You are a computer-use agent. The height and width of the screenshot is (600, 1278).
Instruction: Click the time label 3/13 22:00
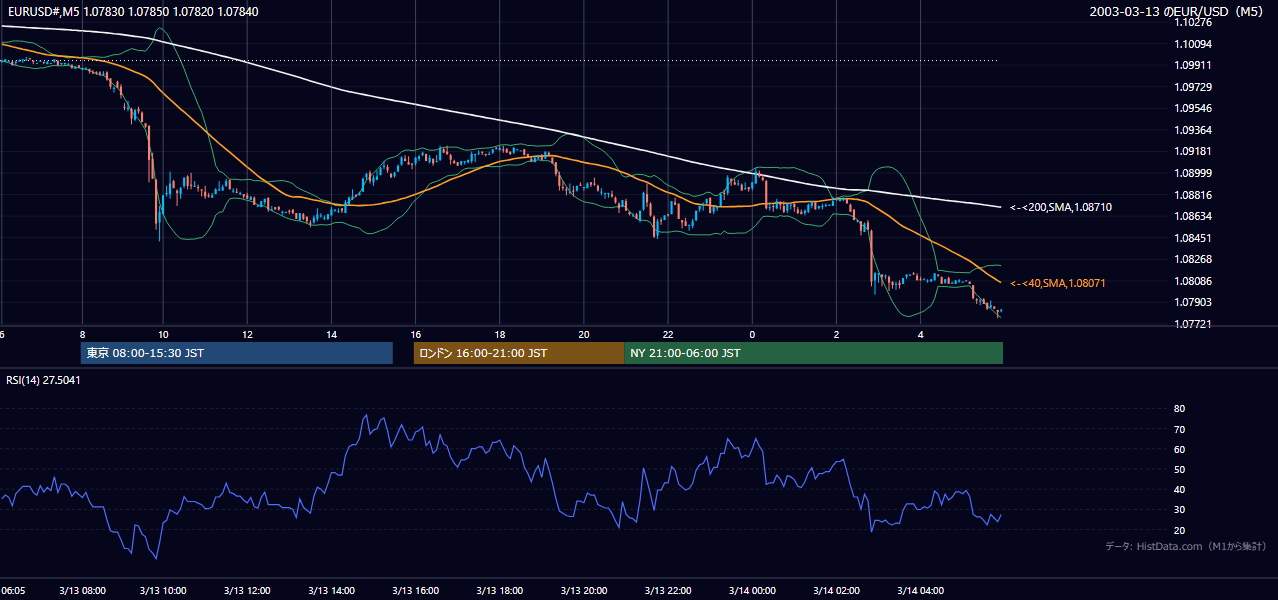coord(670,590)
